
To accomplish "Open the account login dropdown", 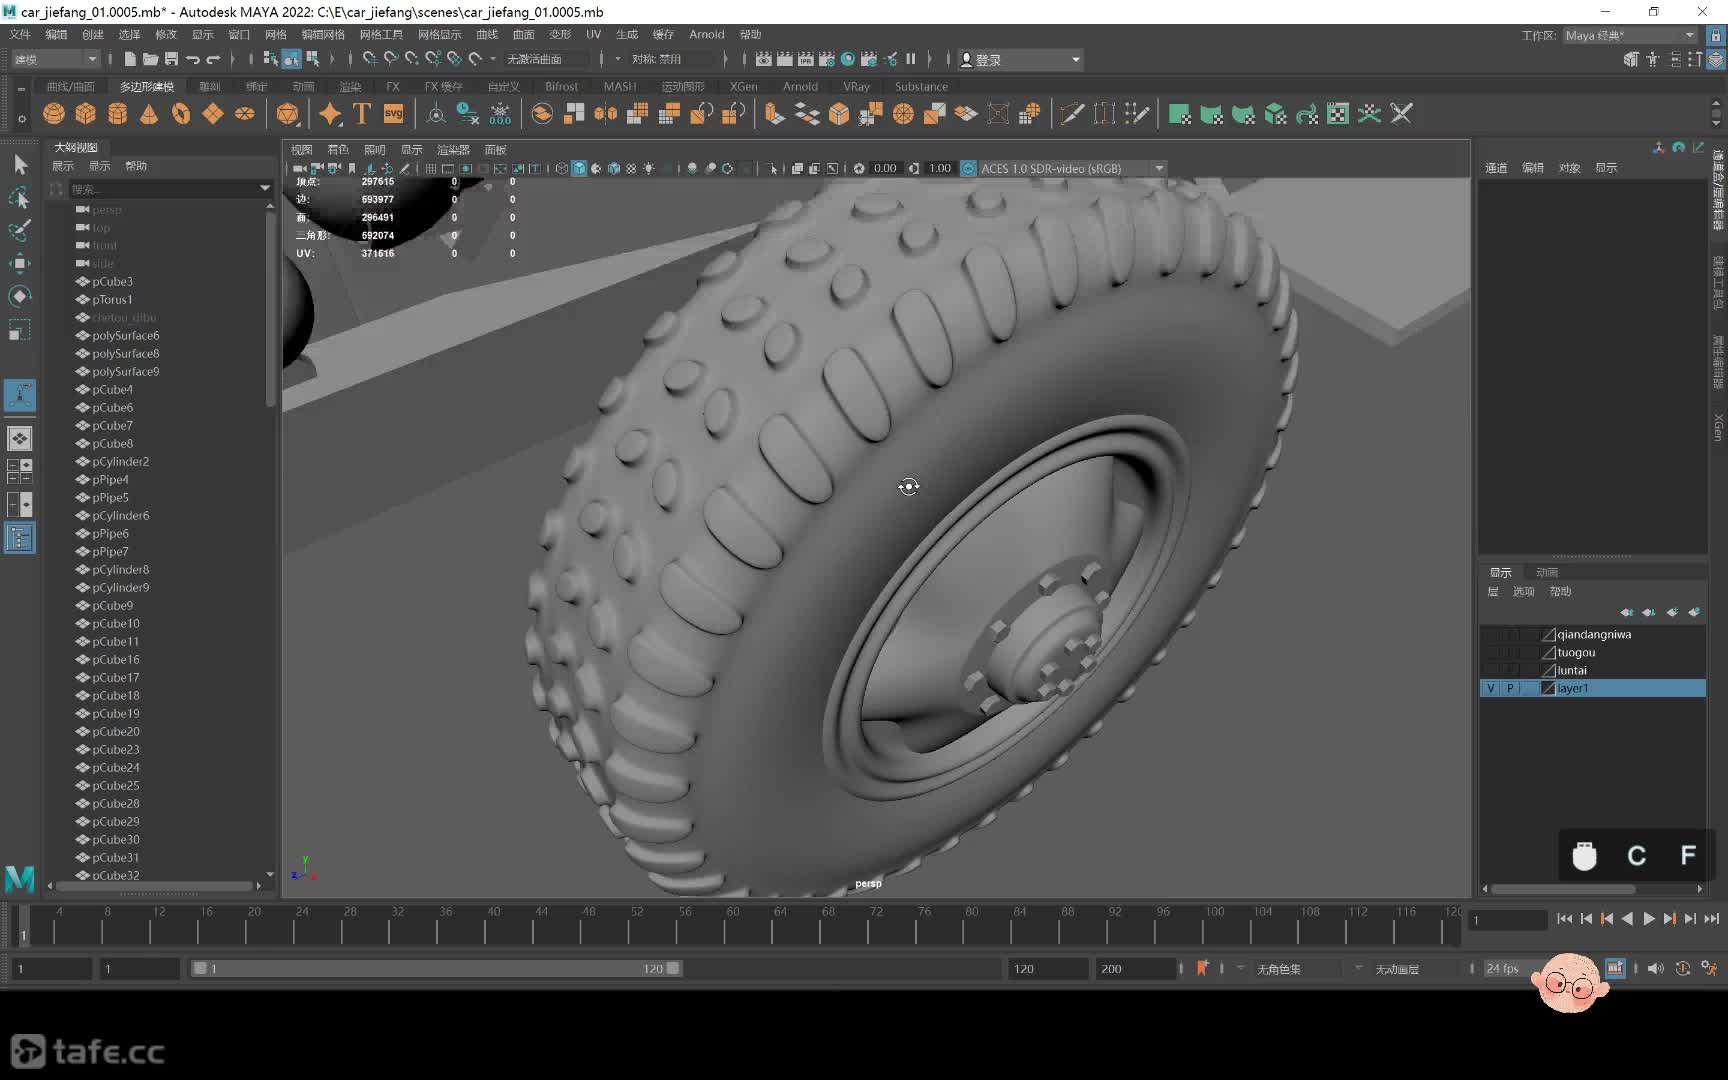I will click(x=1020, y=59).
